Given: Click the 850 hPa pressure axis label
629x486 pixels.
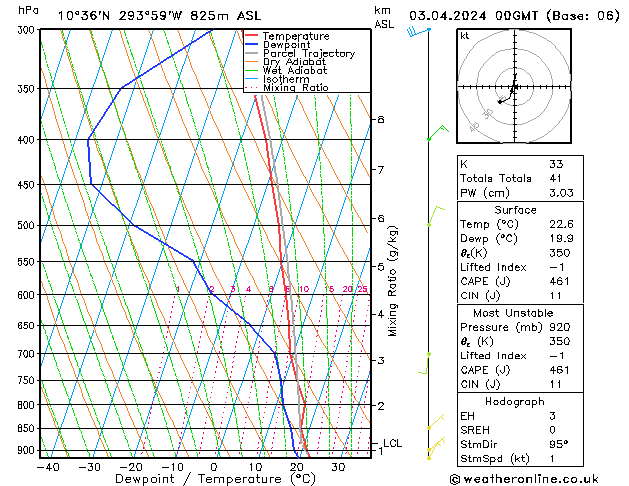Looking at the screenshot, I should coord(28,429).
